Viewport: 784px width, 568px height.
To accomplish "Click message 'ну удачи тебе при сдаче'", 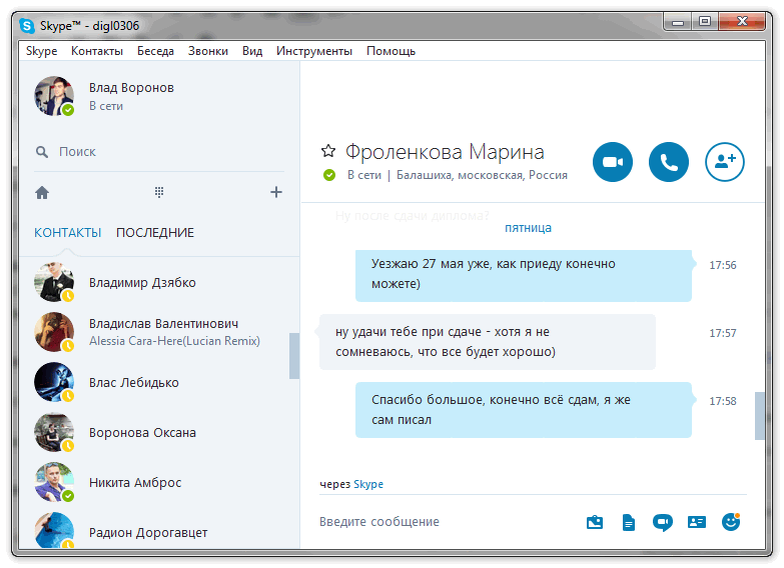I will [488, 342].
